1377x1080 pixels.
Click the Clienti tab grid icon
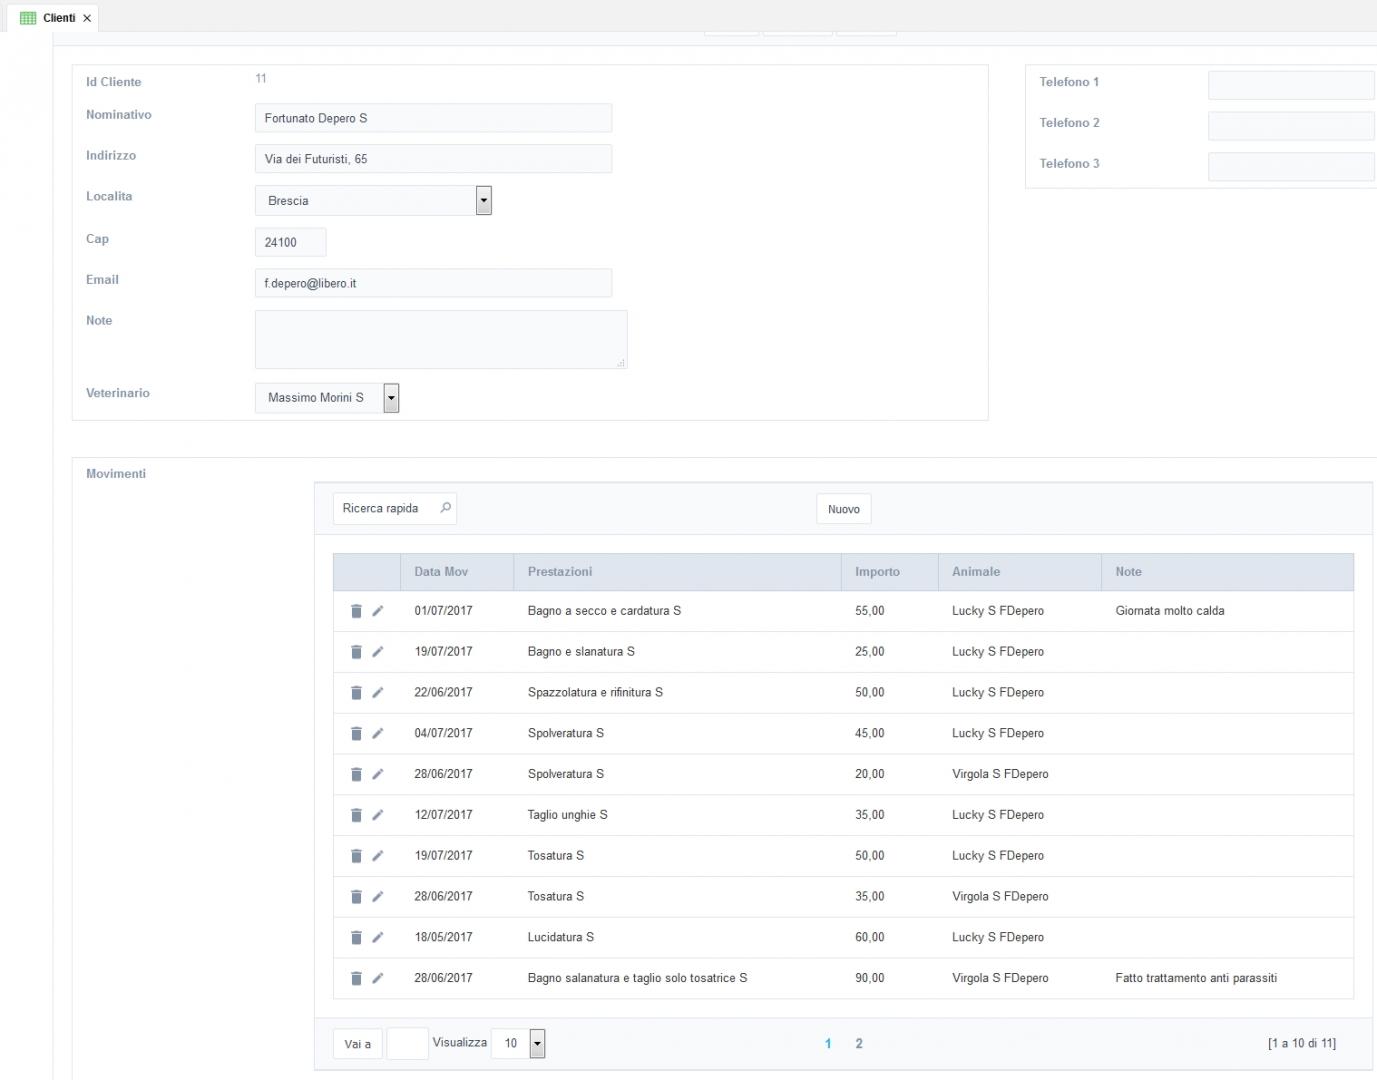pos(28,18)
